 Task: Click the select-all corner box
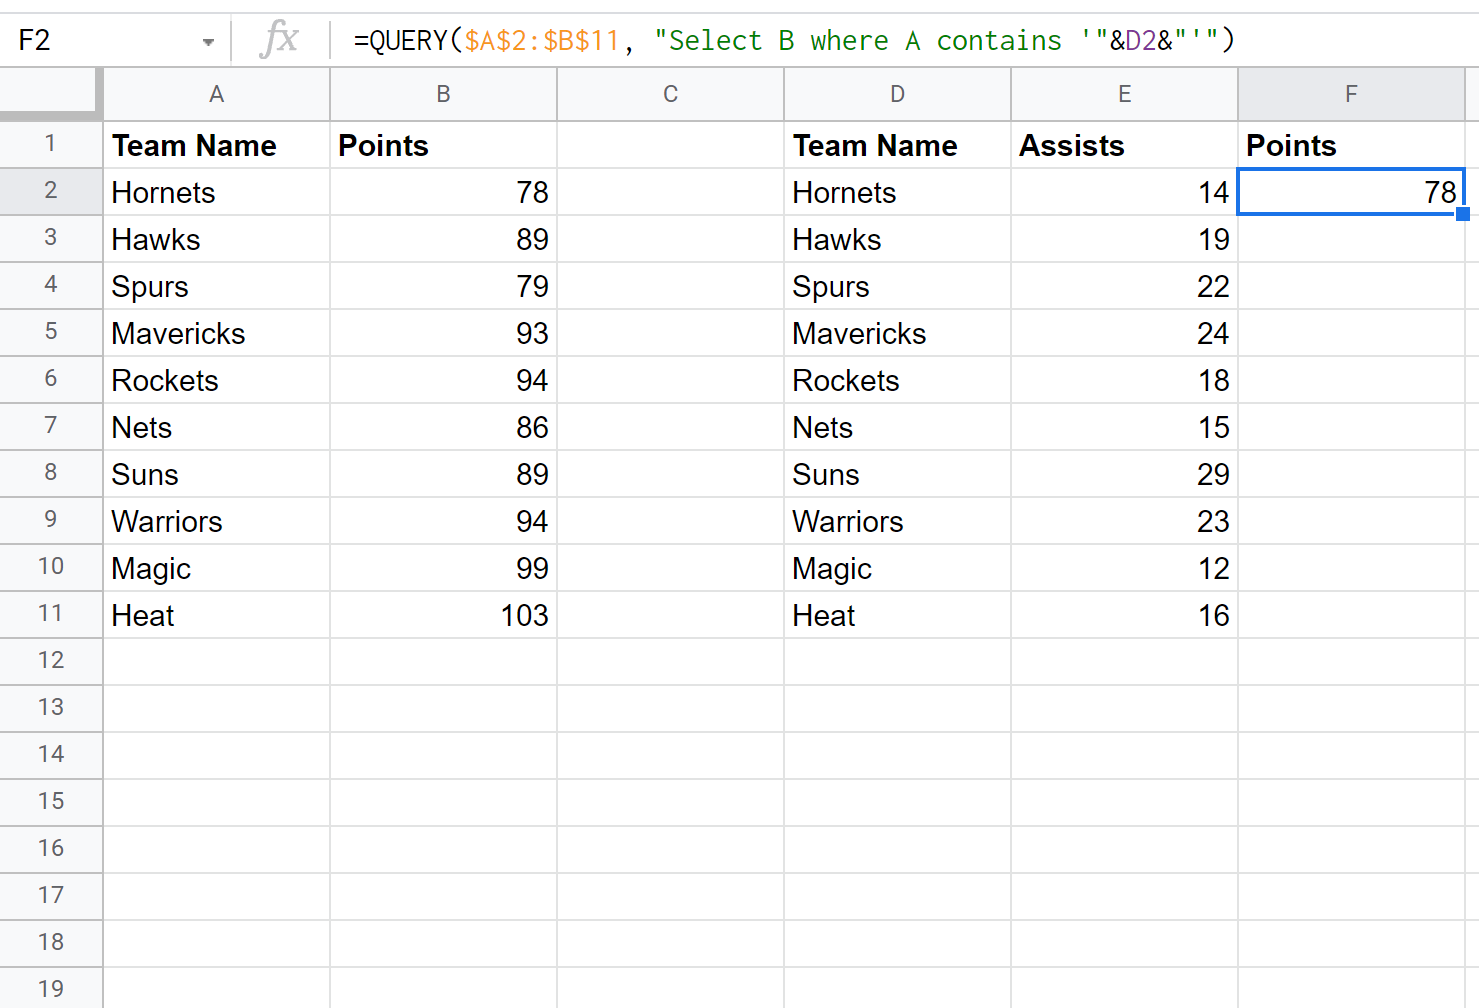[50, 94]
